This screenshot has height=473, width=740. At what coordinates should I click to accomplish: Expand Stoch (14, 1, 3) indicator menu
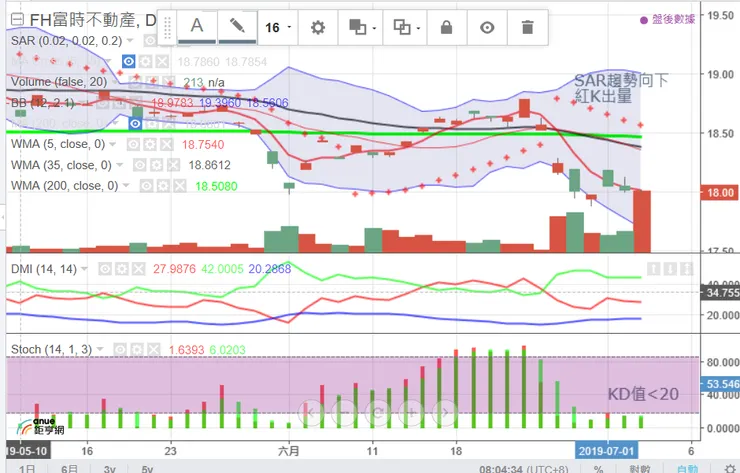[100, 349]
